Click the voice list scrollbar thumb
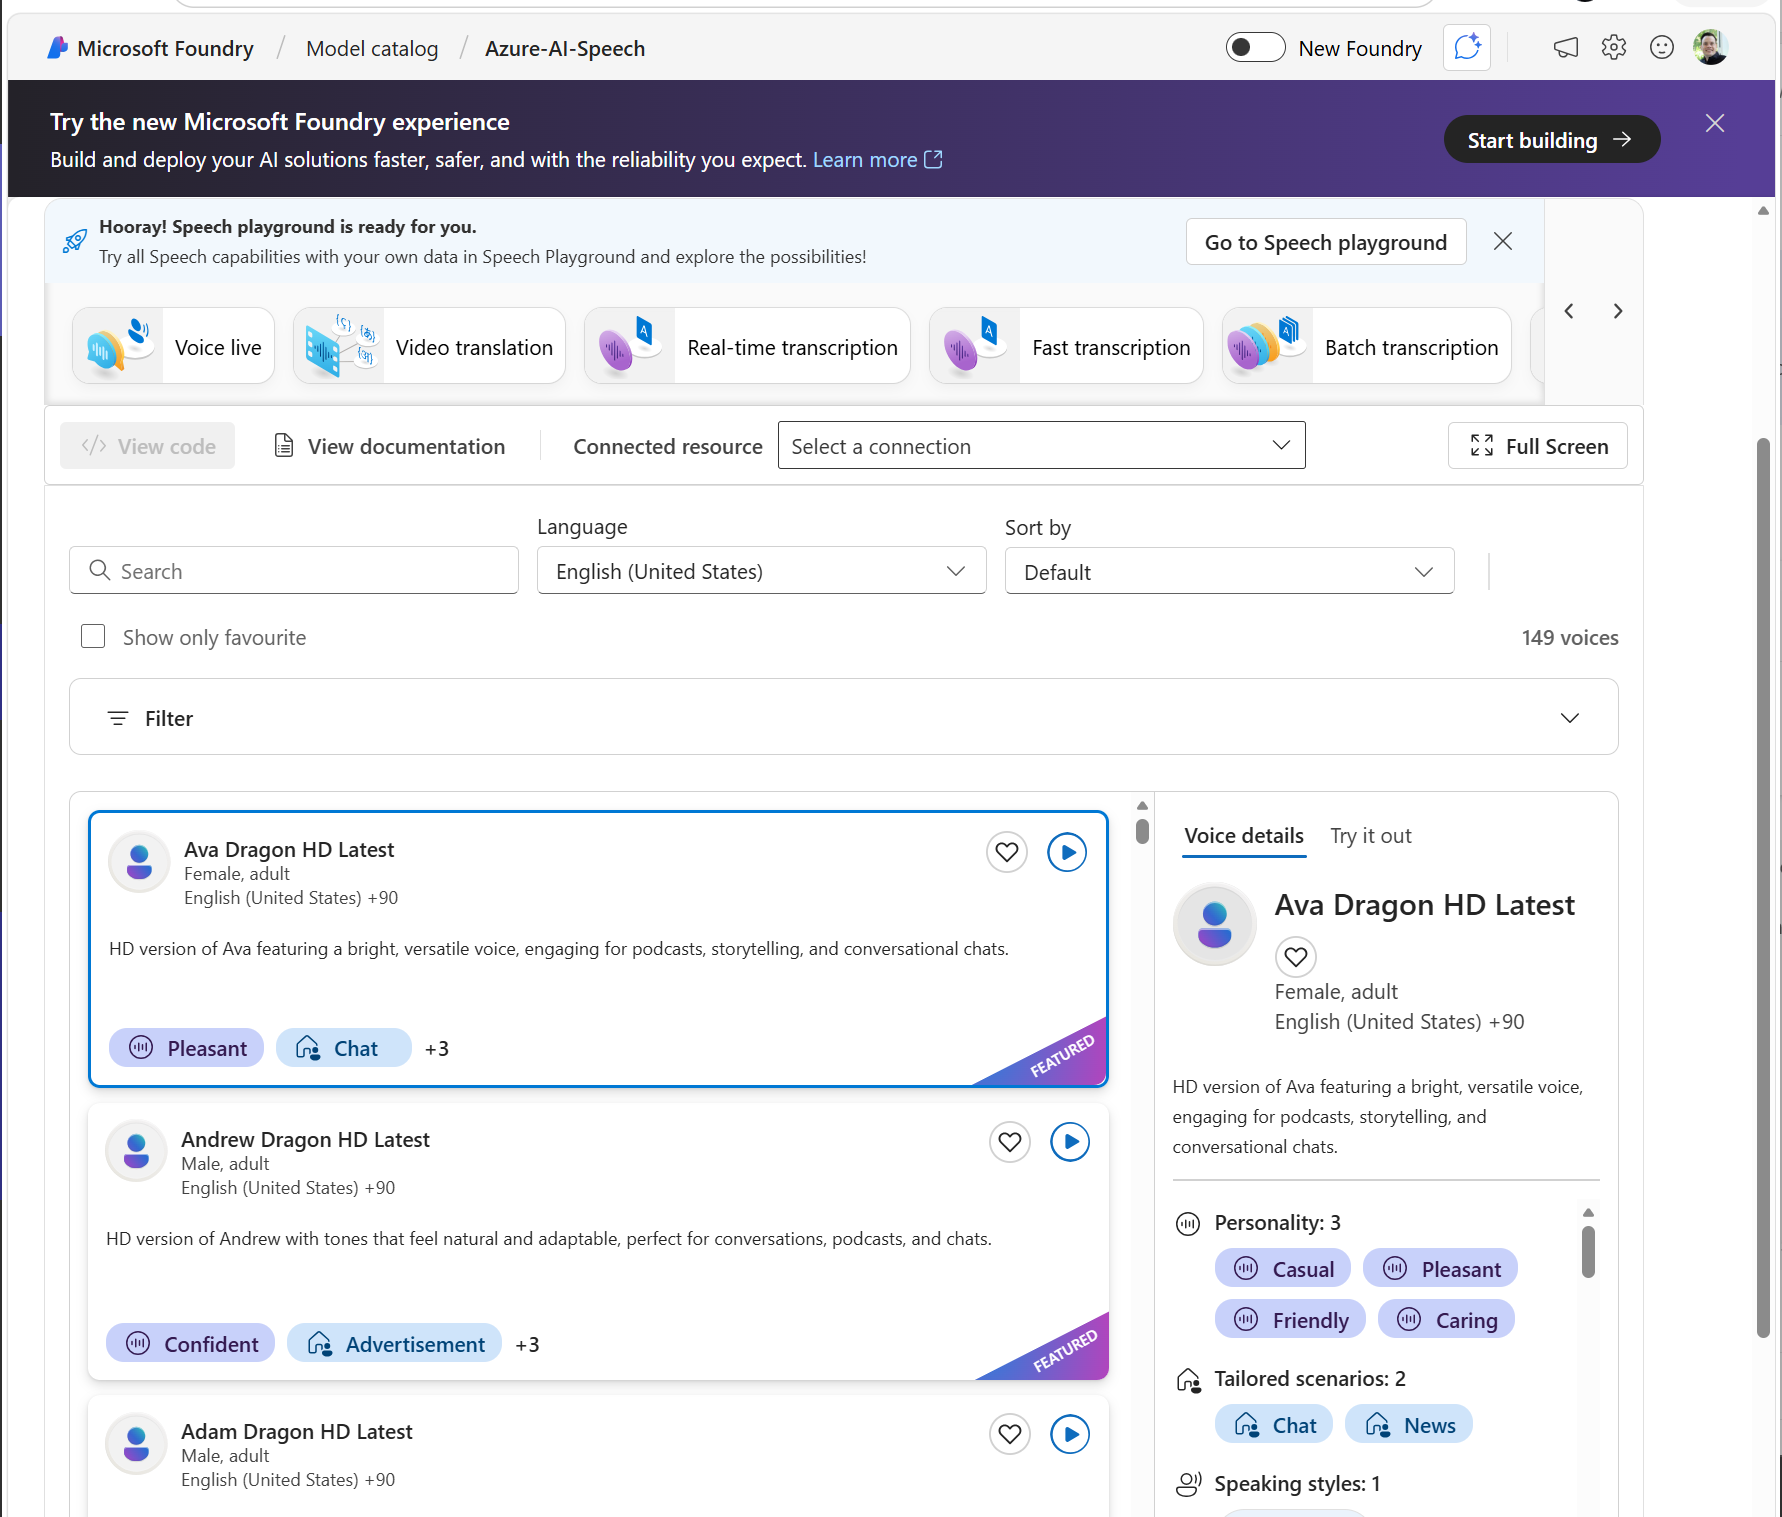The image size is (1782, 1517). click(1142, 831)
